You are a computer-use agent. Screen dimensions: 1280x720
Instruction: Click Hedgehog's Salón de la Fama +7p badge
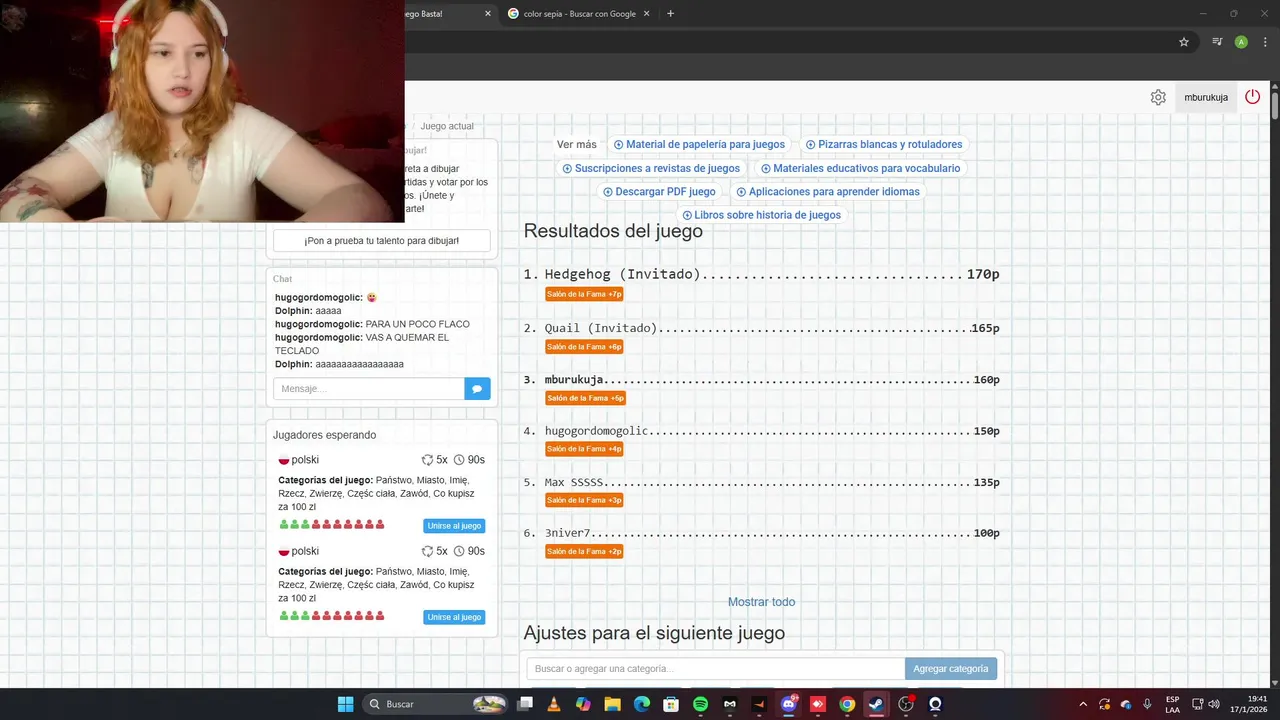[x=584, y=294]
